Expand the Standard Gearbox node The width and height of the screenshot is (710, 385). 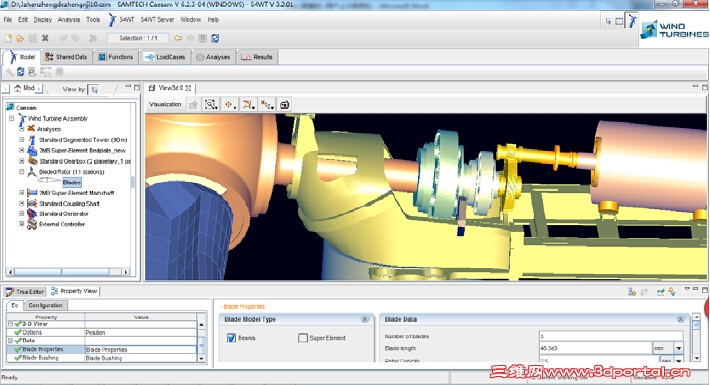[21, 161]
